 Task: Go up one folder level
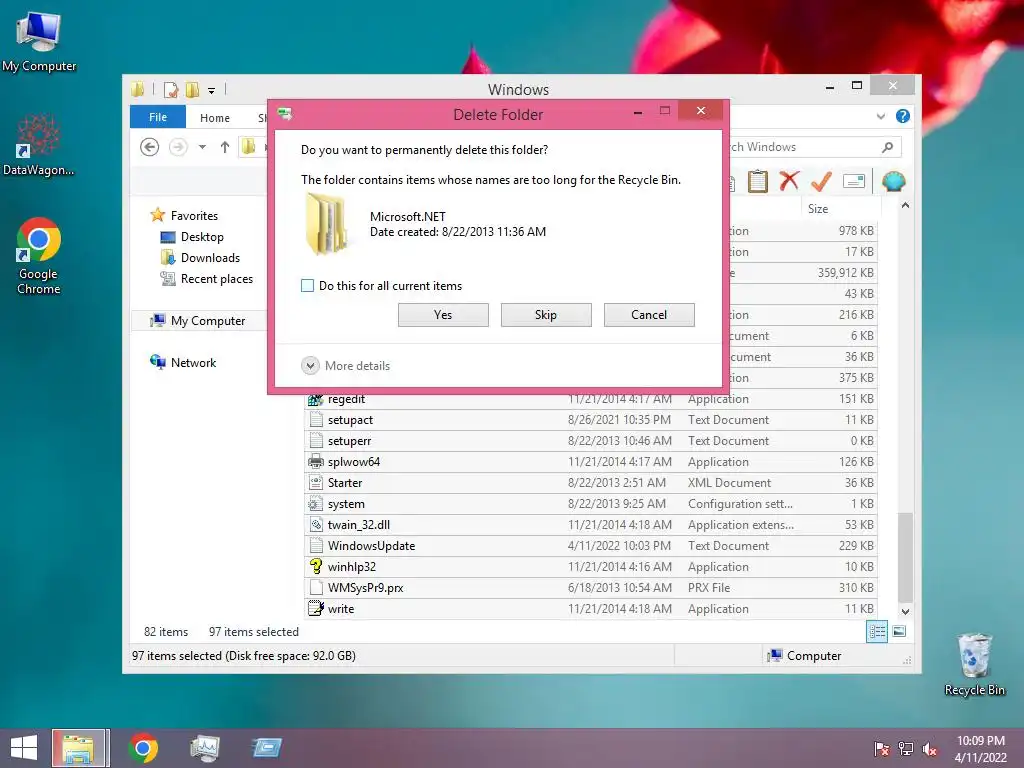click(225, 147)
